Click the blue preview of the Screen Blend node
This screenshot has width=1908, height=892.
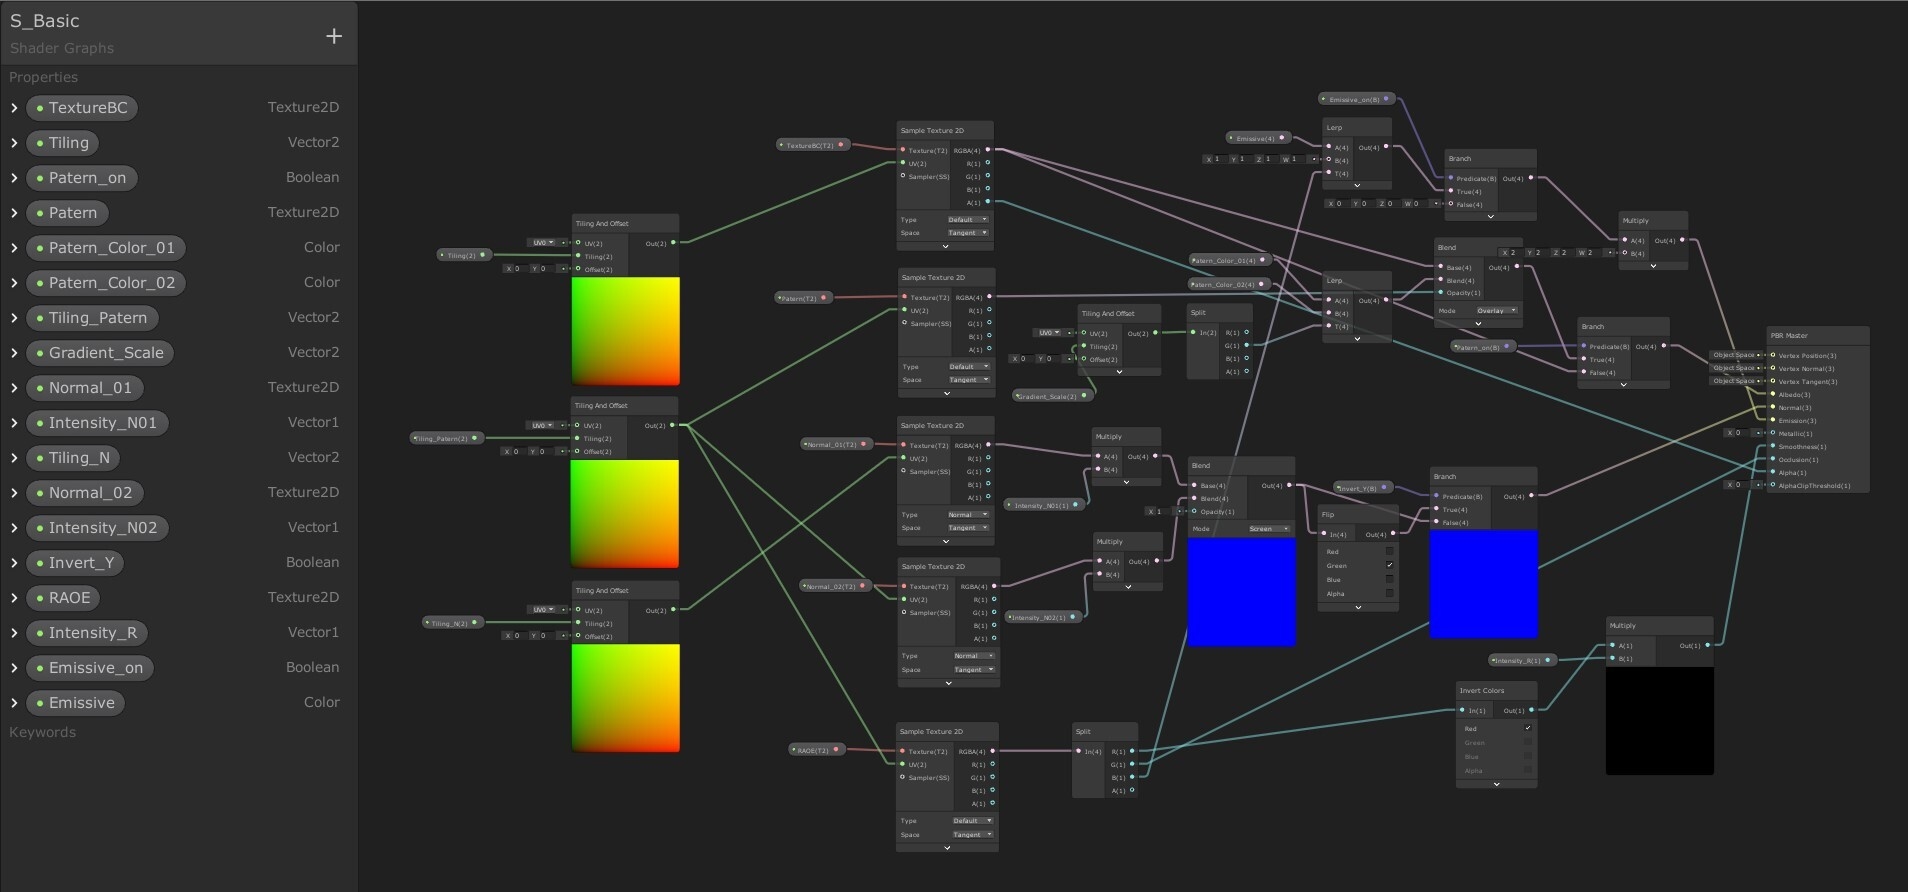1242,592
